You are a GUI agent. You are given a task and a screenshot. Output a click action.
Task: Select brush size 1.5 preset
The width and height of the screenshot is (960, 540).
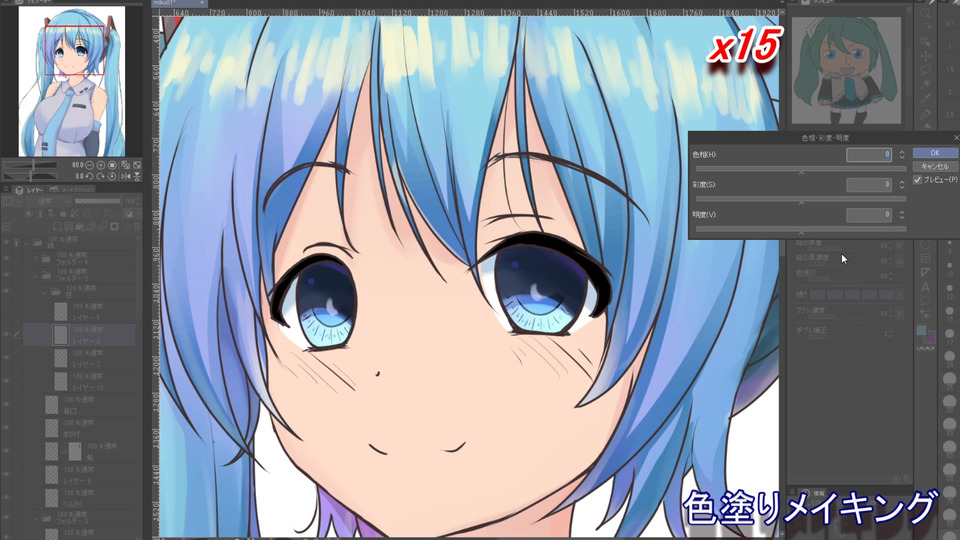[x=949, y=69]
